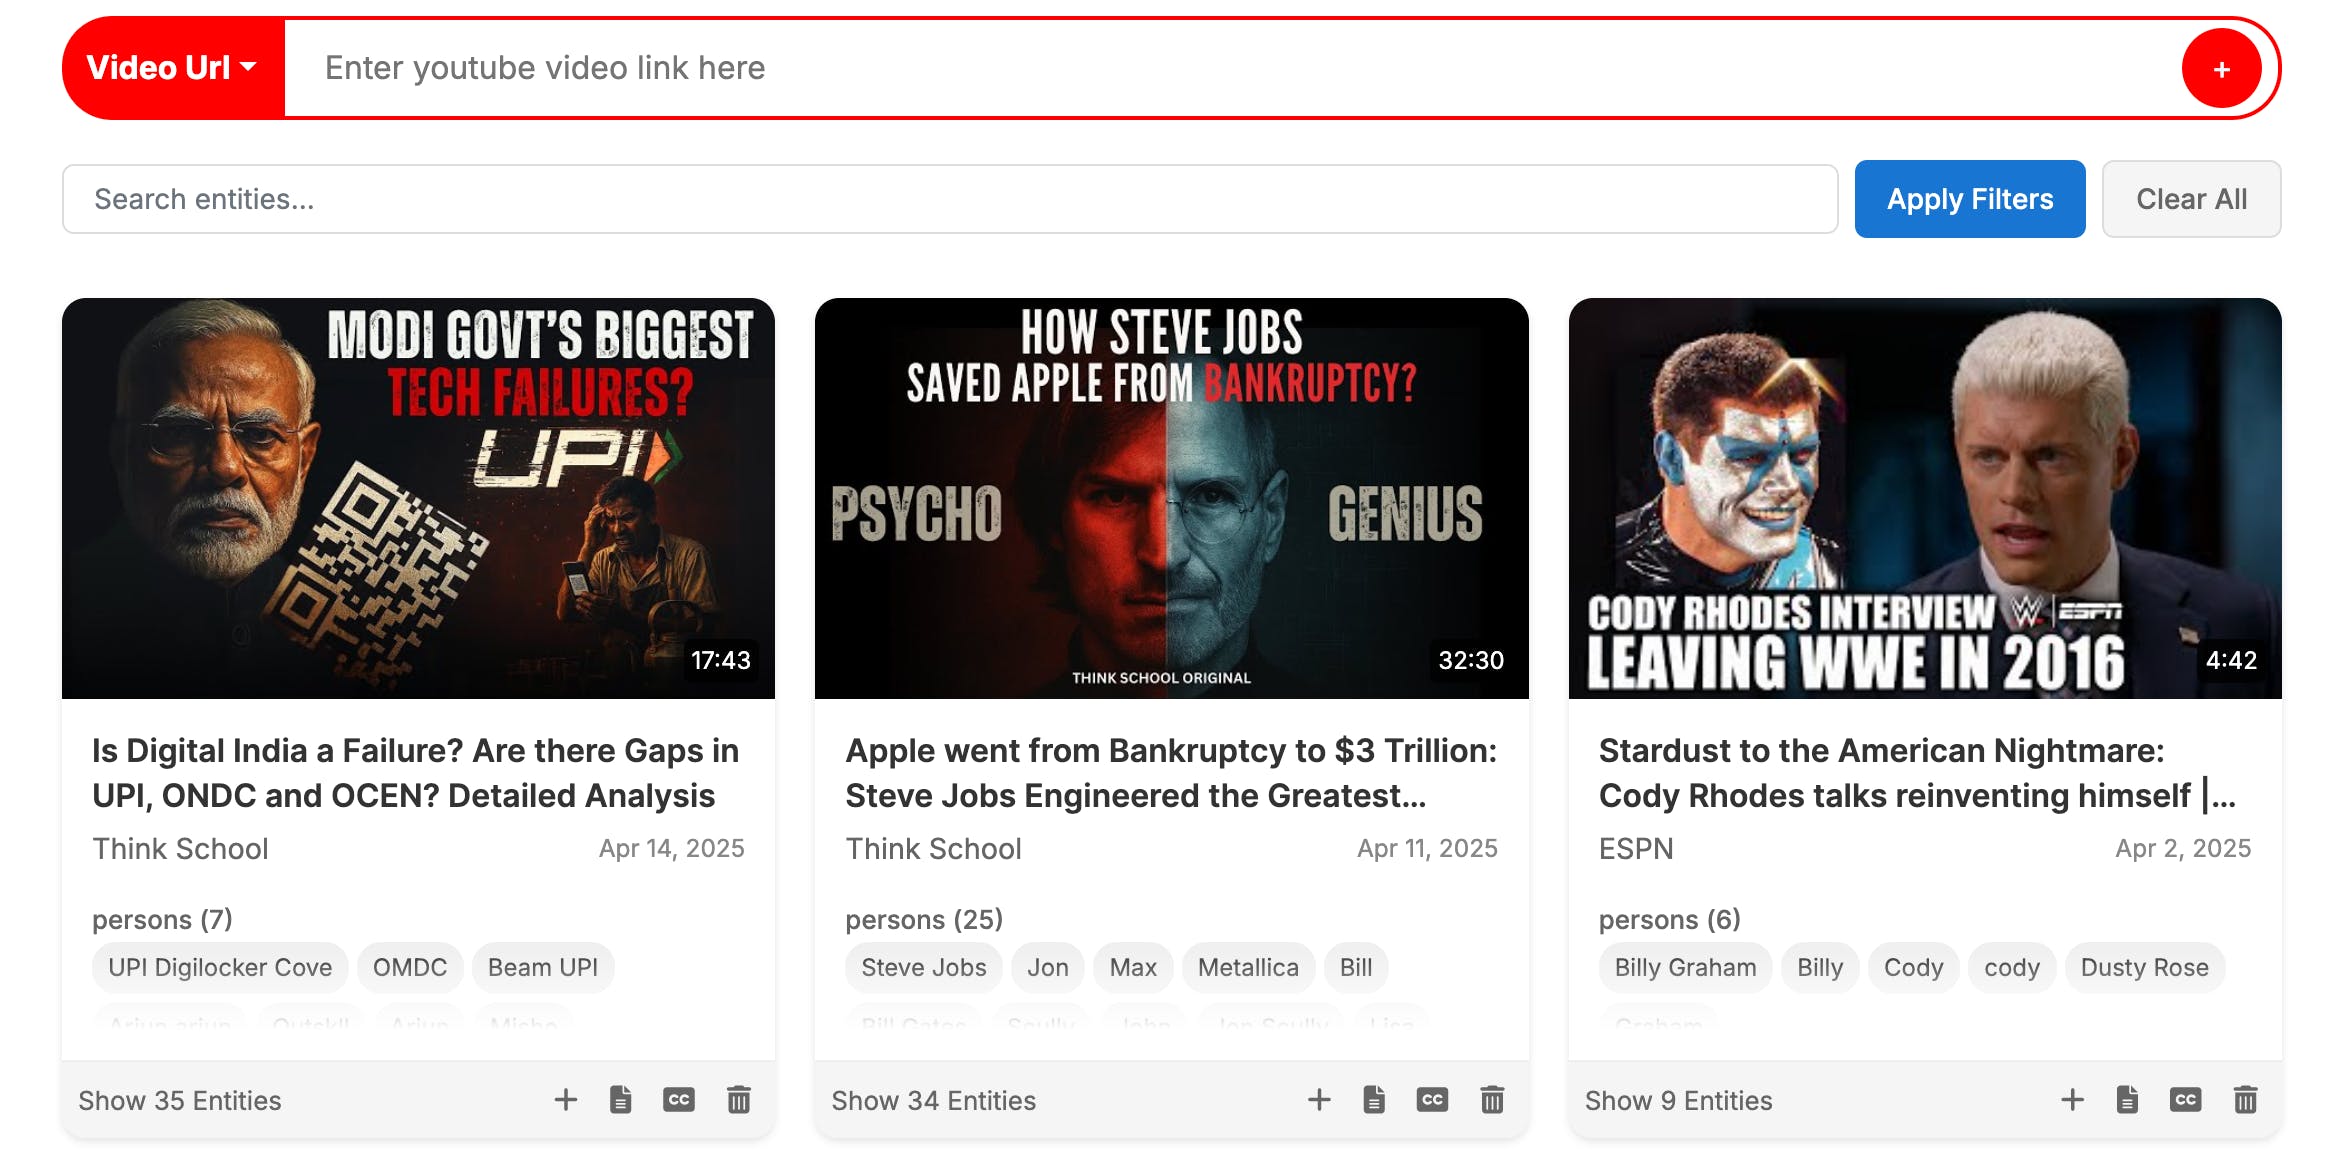Expand Show 9 Entities
The height and width of the screenshot is (1168, 2340).
tap(1678, 1101)
